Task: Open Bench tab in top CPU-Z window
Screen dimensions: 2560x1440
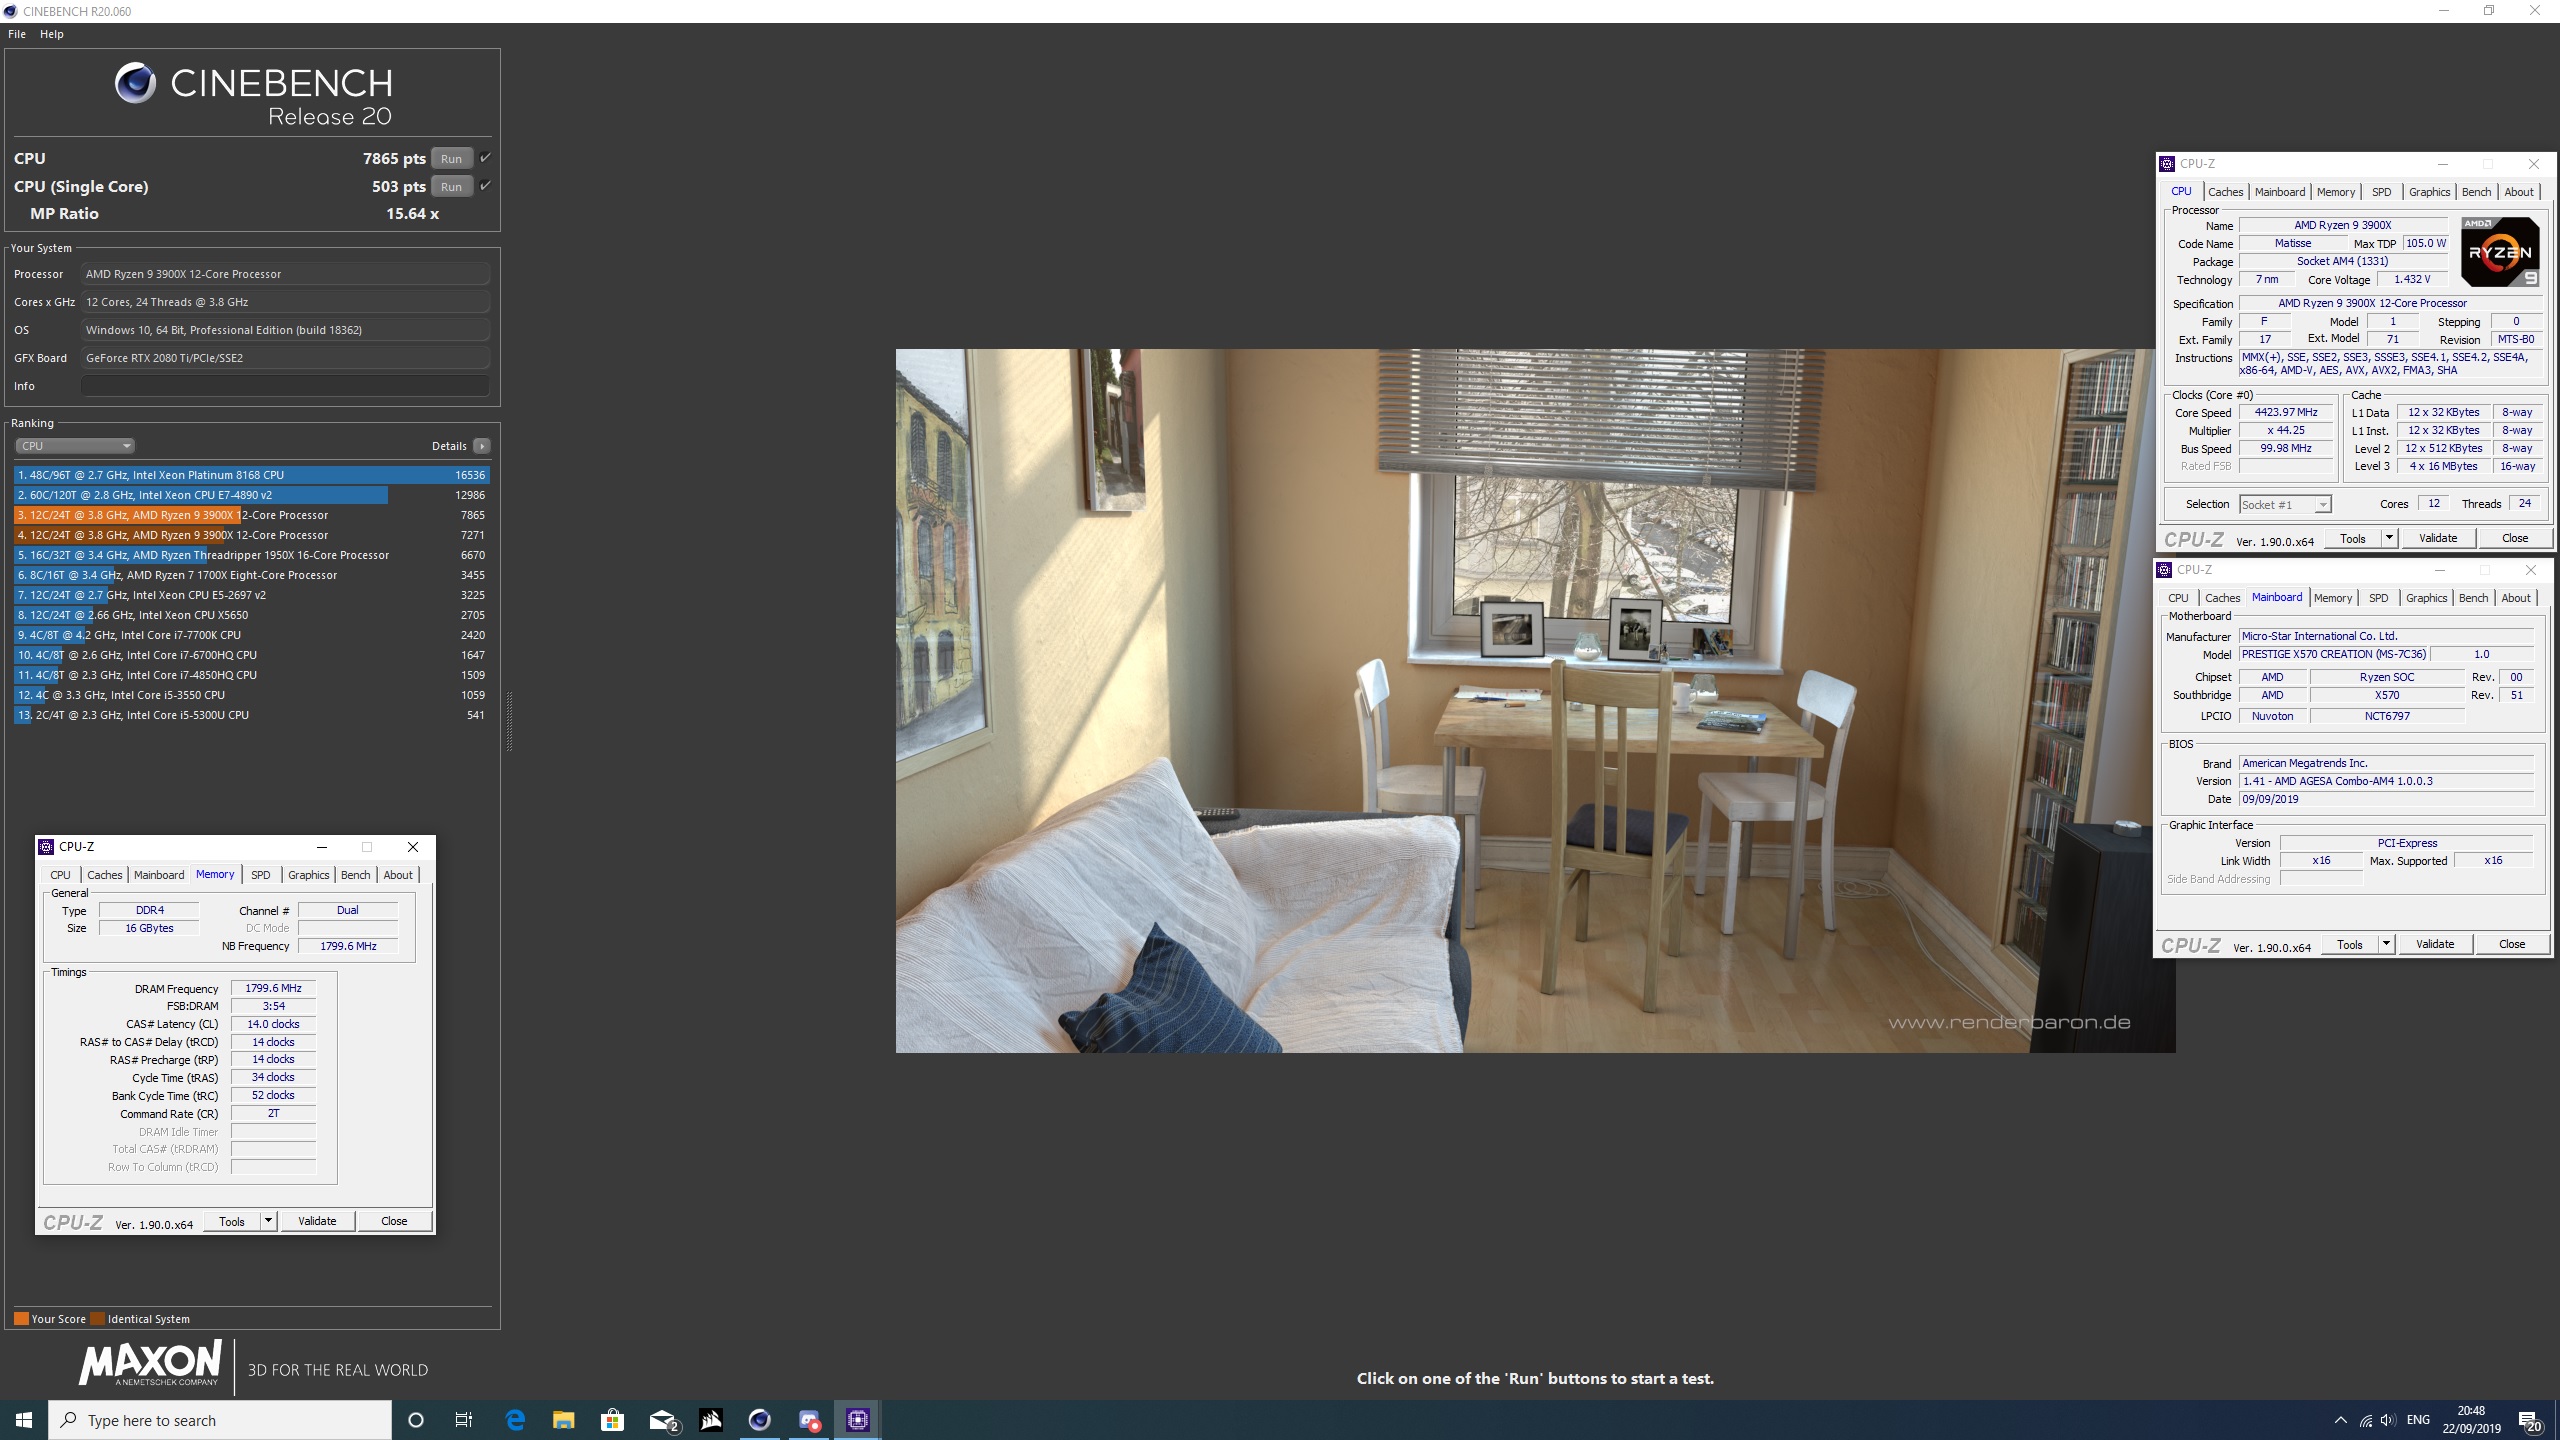Action: tap(2476, 192)
